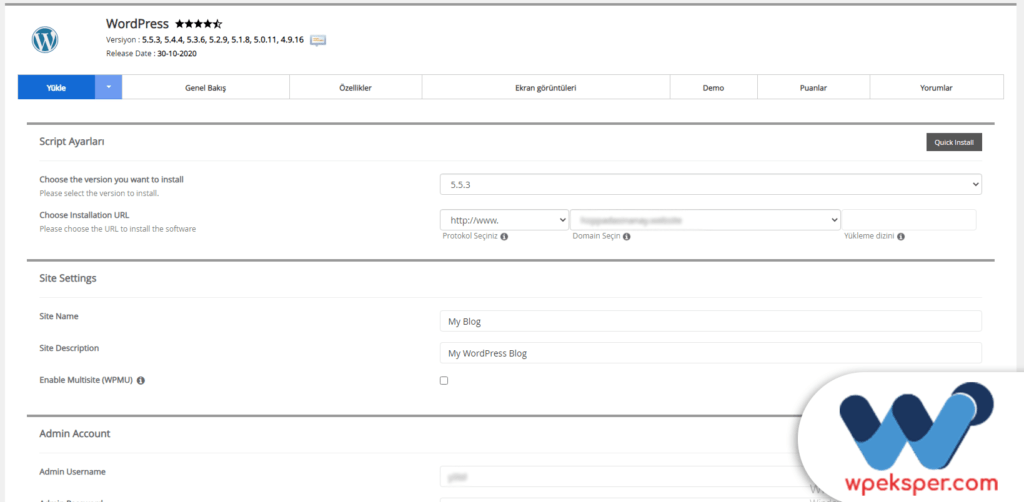Click the Site Description field
The image size is (1024, 502).
click(x=711, y=353)
